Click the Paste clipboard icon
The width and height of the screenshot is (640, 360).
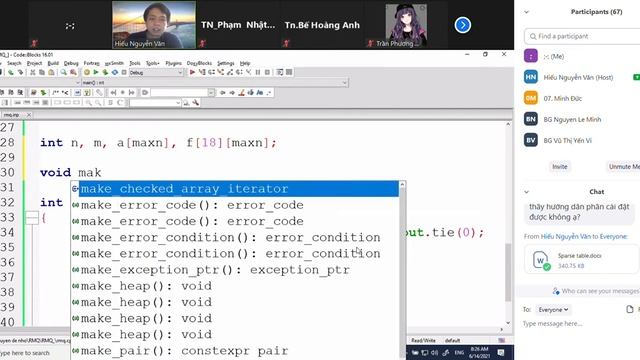click(x=51, y=72)
